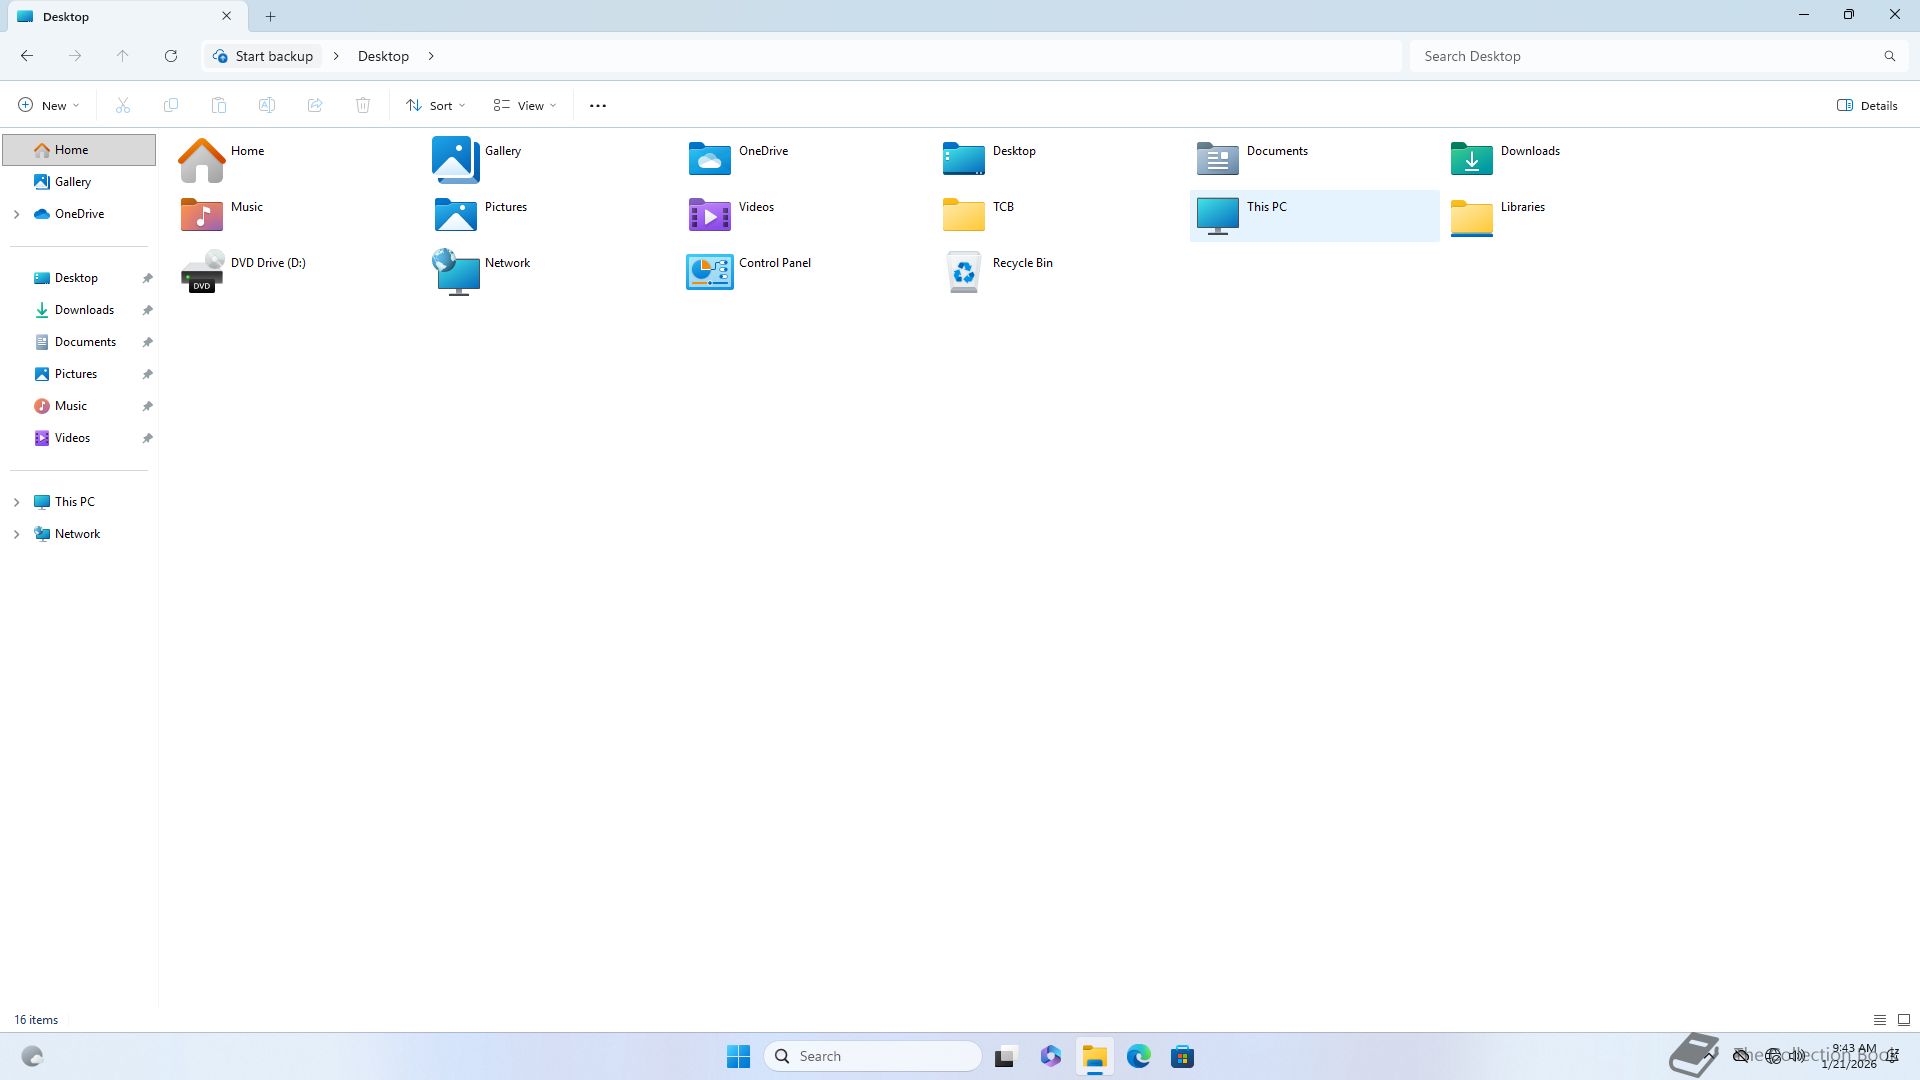Switch to large thumbnails view in status bar
The image size is (1920, 1080).
[1904, 1020]
